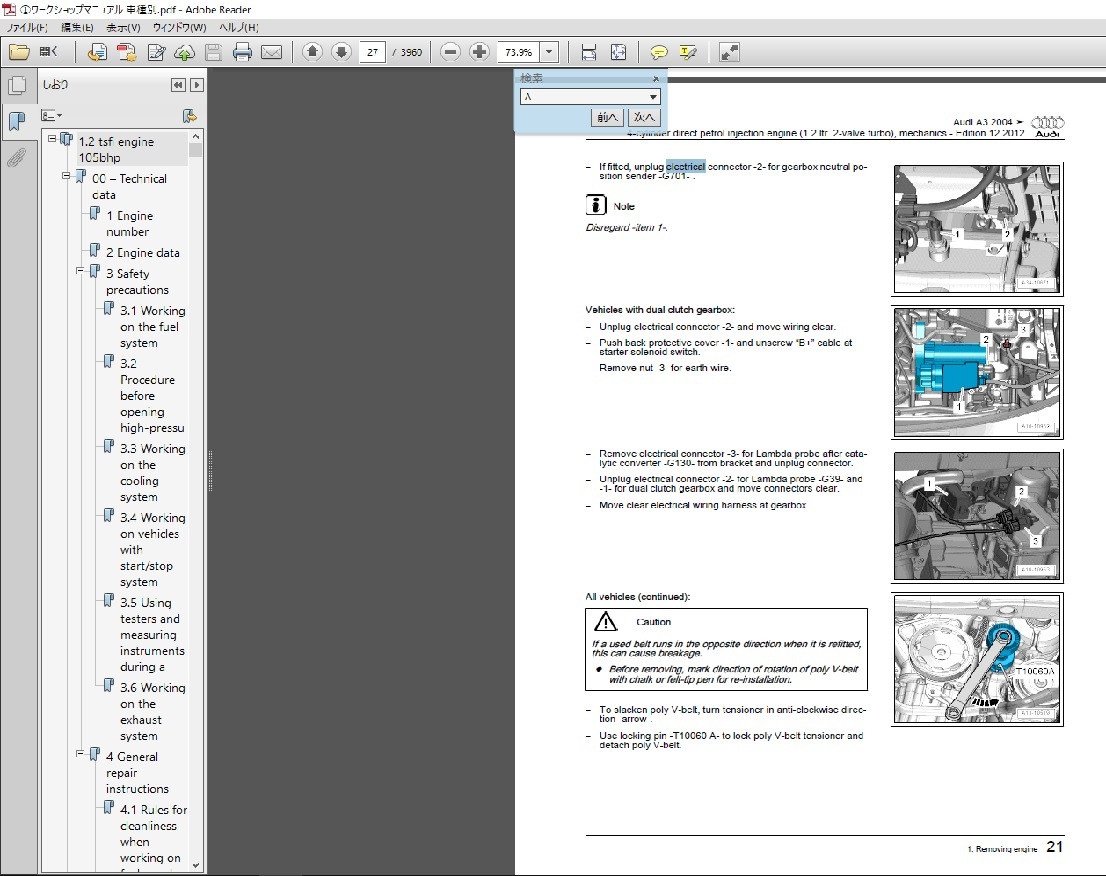Select the highlight text tool icon
Image resolution: width=1106 pixels, height=876 pixels.
[688, 52]
